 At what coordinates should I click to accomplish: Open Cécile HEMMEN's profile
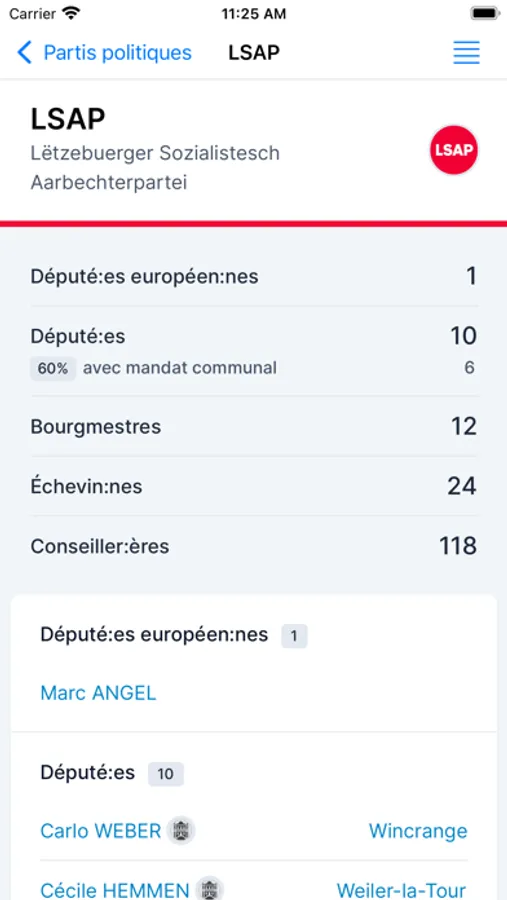tap(115, 890)
